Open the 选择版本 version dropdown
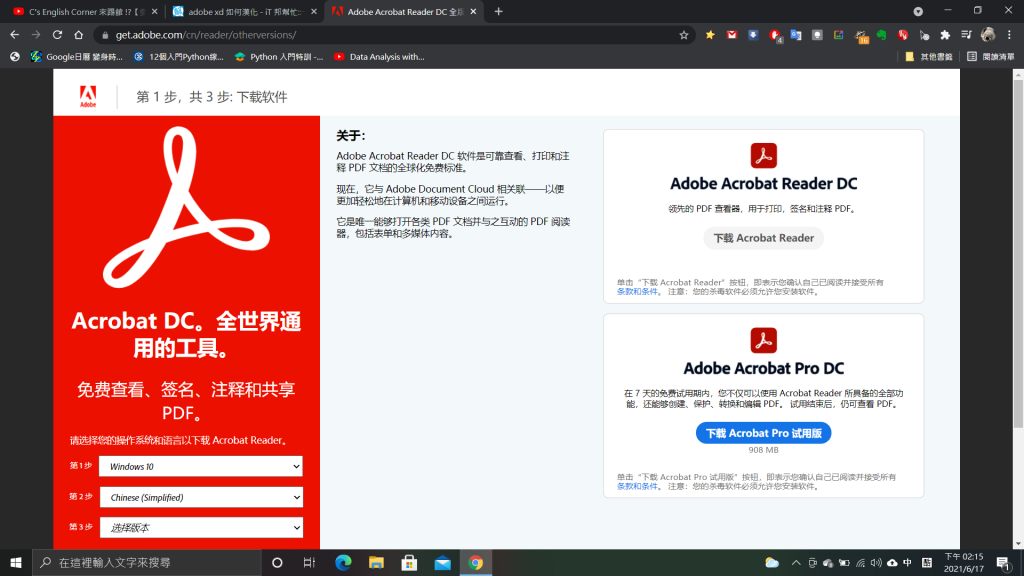This screenshot has height=576, width=1024. click(x=201, y=528)
